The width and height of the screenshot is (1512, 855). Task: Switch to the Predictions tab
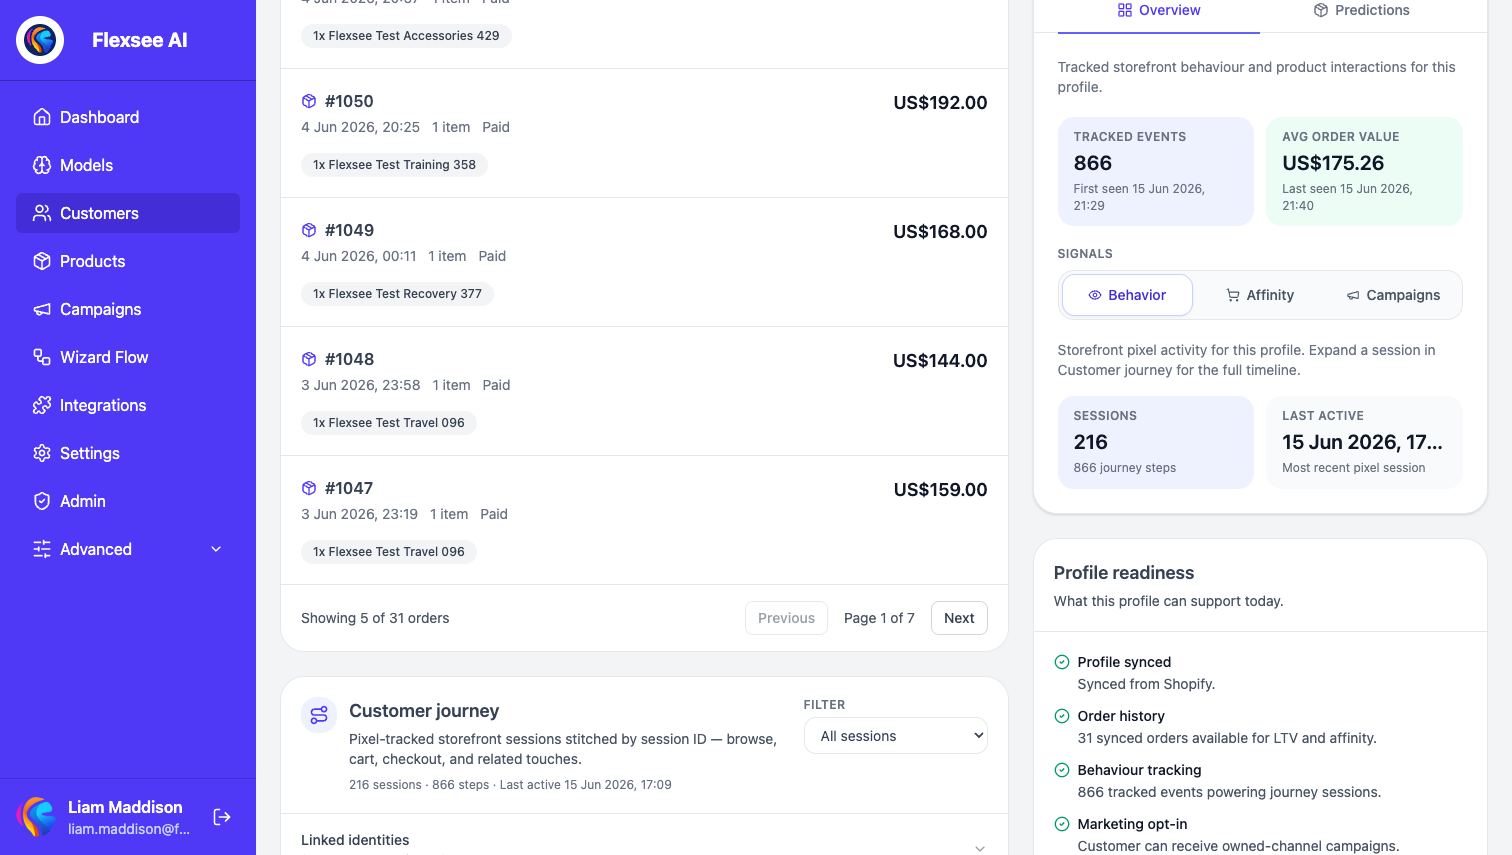1361,11
